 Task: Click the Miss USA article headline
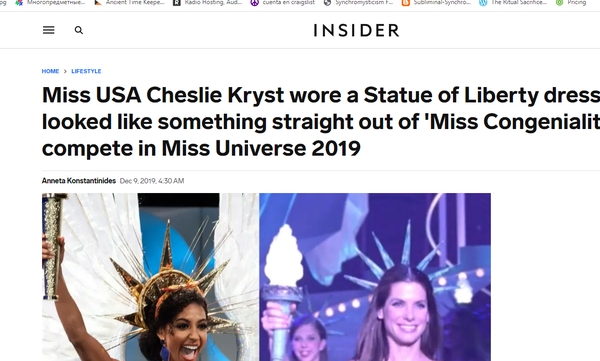321,122
